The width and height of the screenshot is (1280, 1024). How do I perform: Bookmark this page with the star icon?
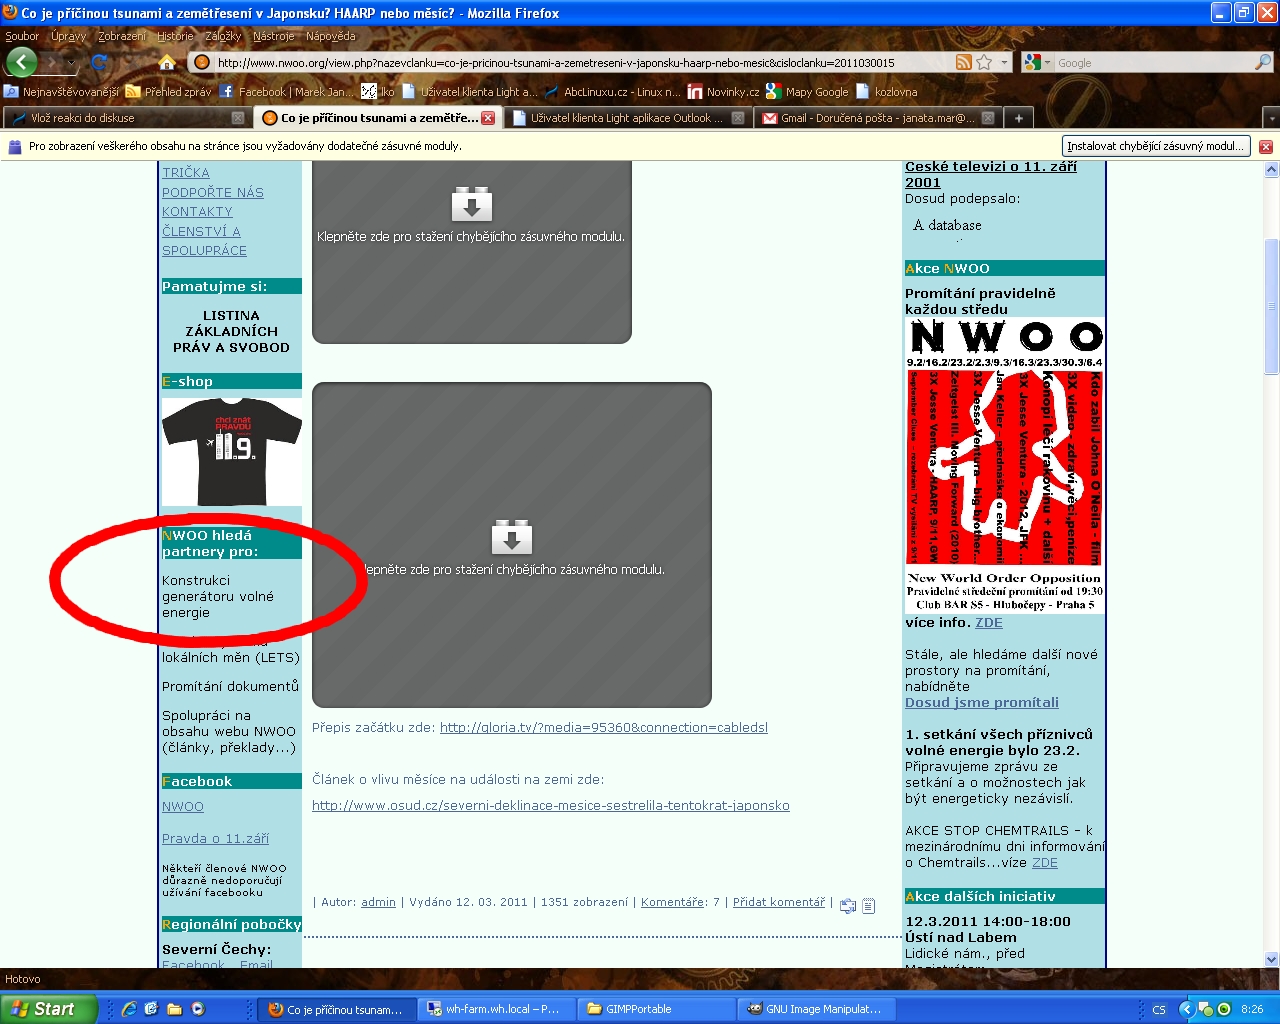[x=984, y=62]
